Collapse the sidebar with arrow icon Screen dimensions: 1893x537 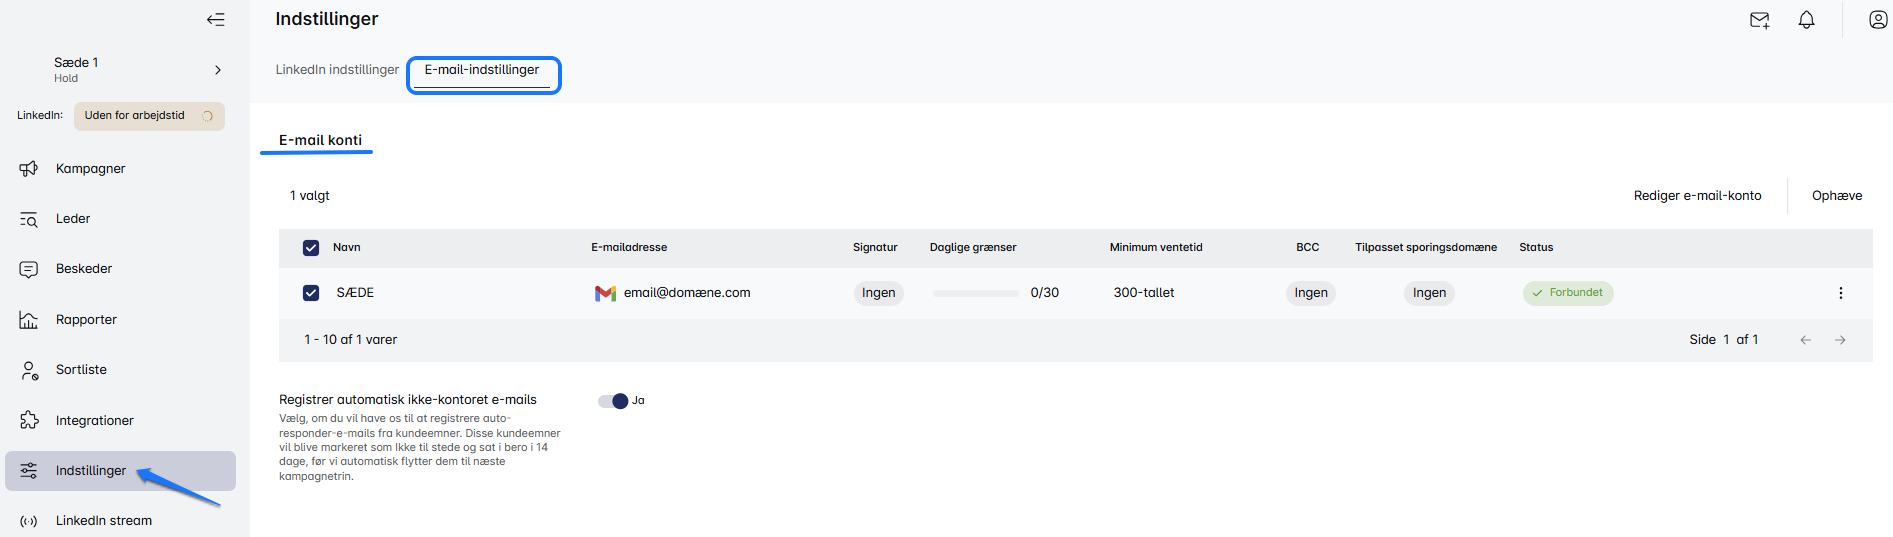(215, 20)
